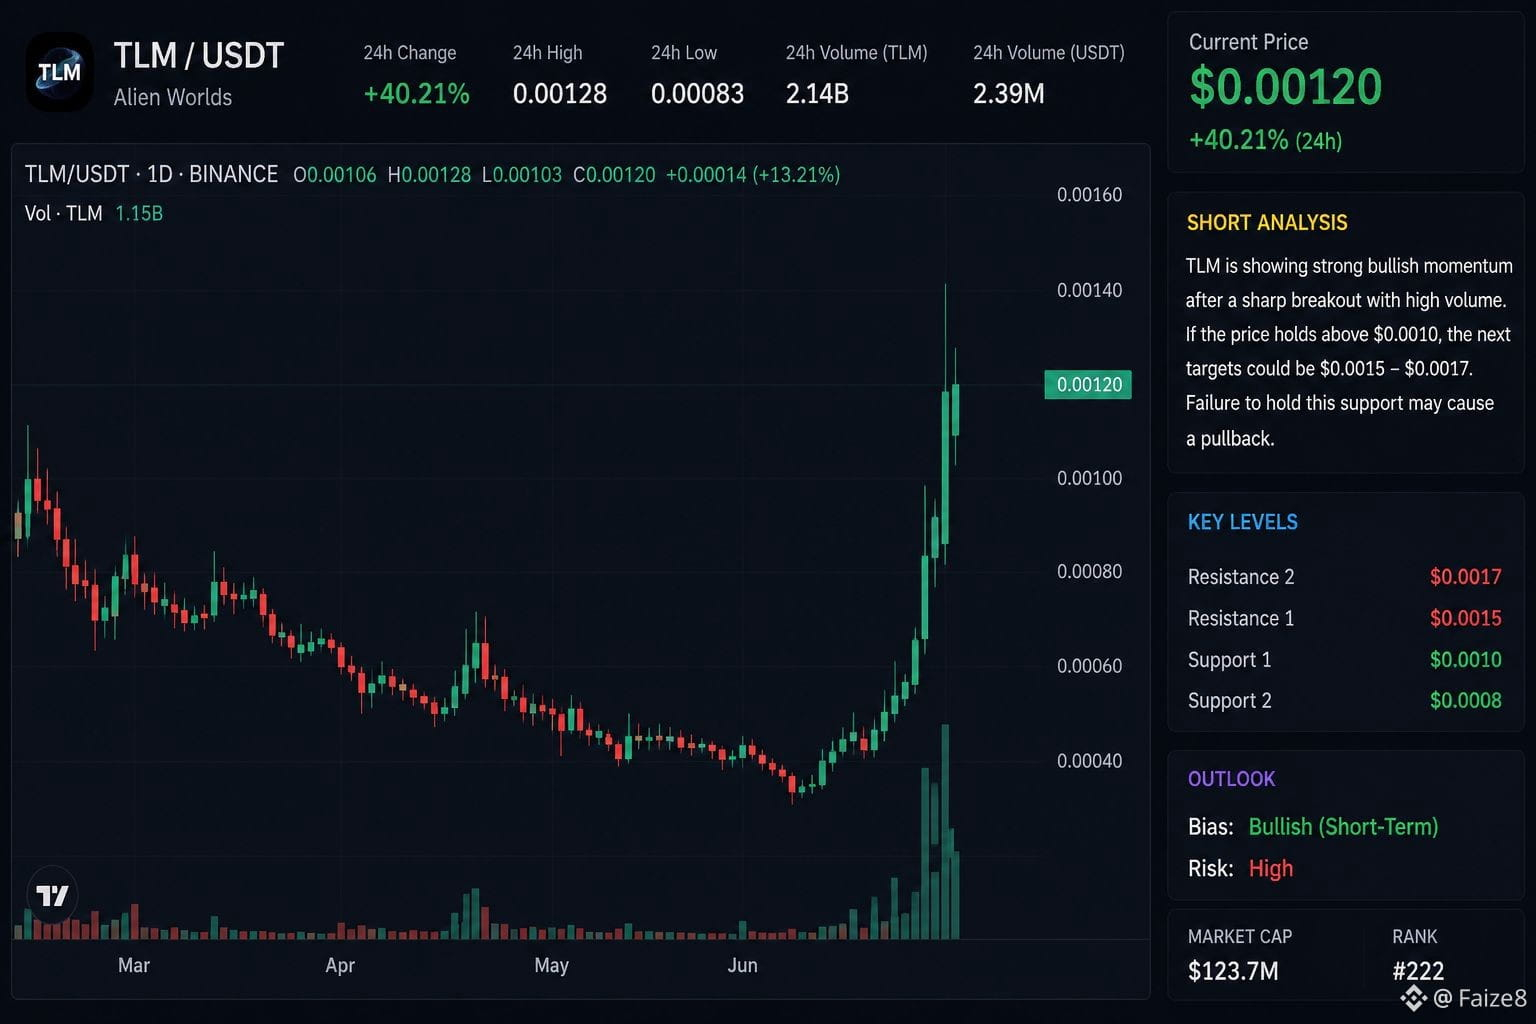Image resolution: width=1536 pixels, height=1024 pixels.
Task: Click the daily change +0.00014 (+13.21%)
Action: tap(753, 175)
